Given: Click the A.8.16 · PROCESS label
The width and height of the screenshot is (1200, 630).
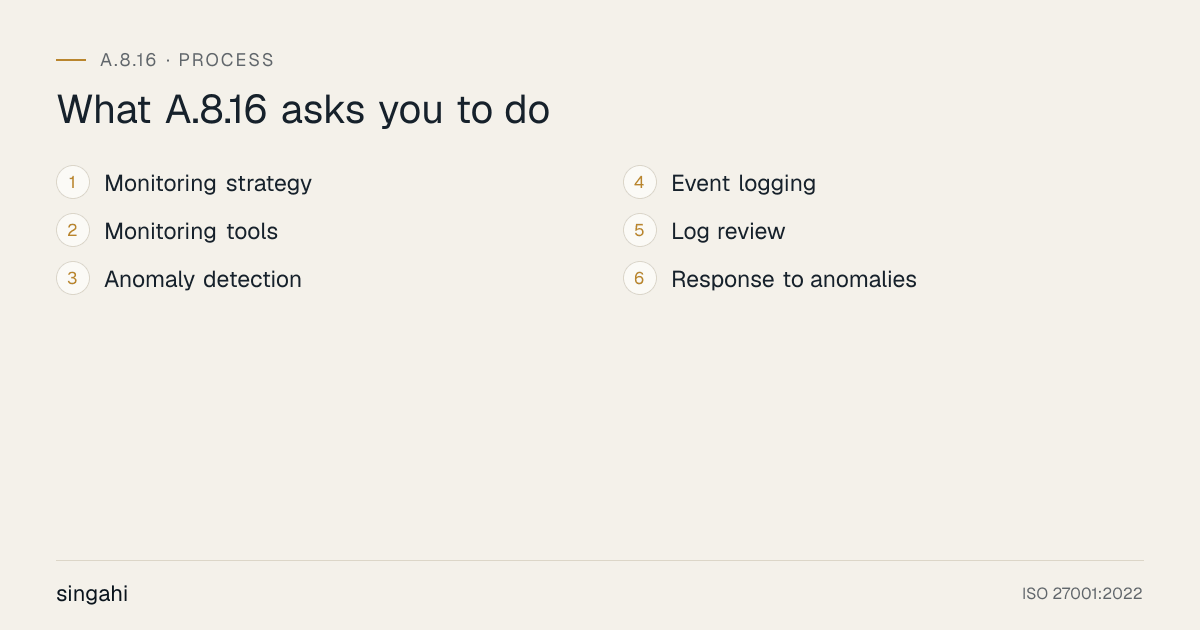Looking at the screenshot, I should [x=187, y=60].
